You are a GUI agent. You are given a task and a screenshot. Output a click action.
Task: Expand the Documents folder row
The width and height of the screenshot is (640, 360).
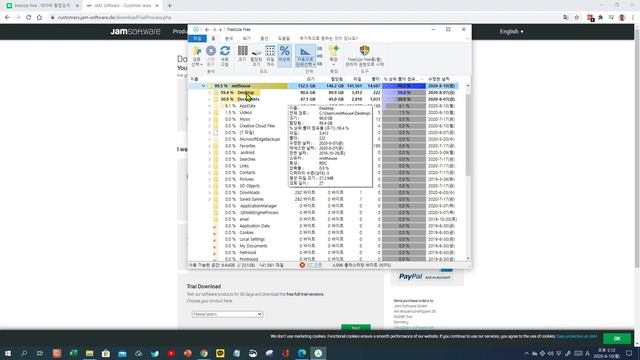tap(210, 99)
